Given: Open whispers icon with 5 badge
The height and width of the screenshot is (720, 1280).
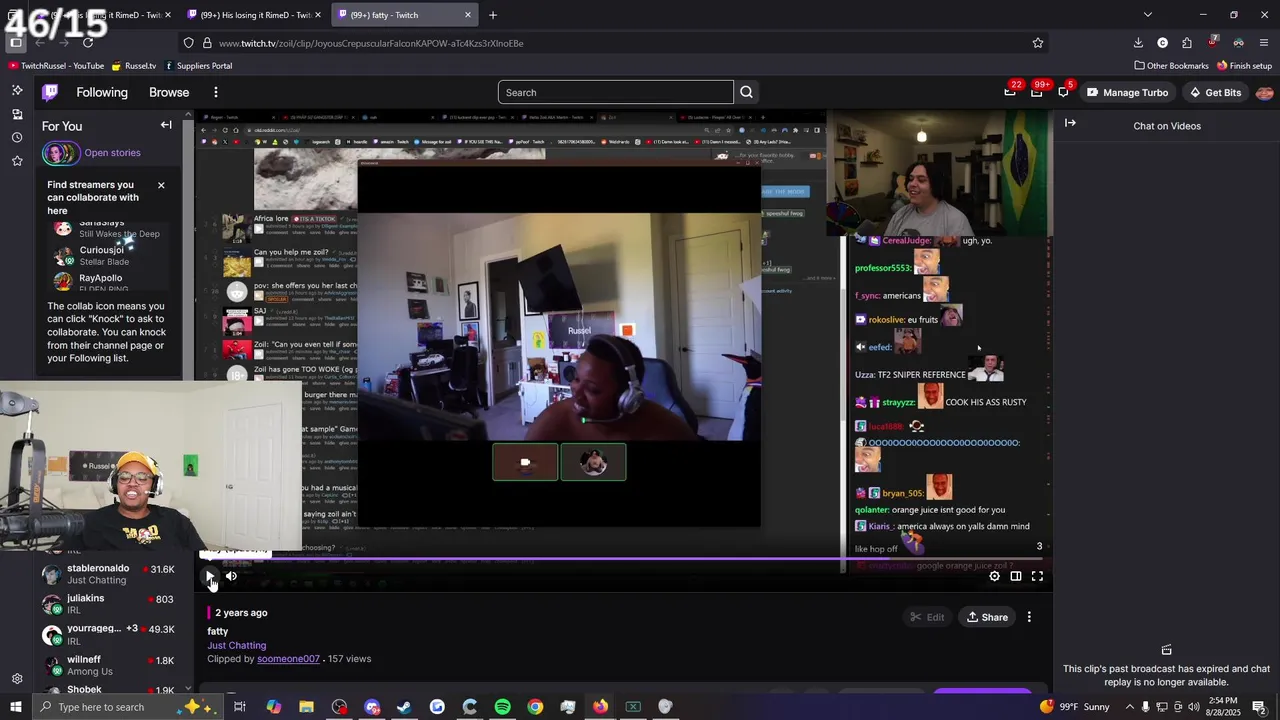Looking at the screenshot, I should click(x=1063, y=92).
